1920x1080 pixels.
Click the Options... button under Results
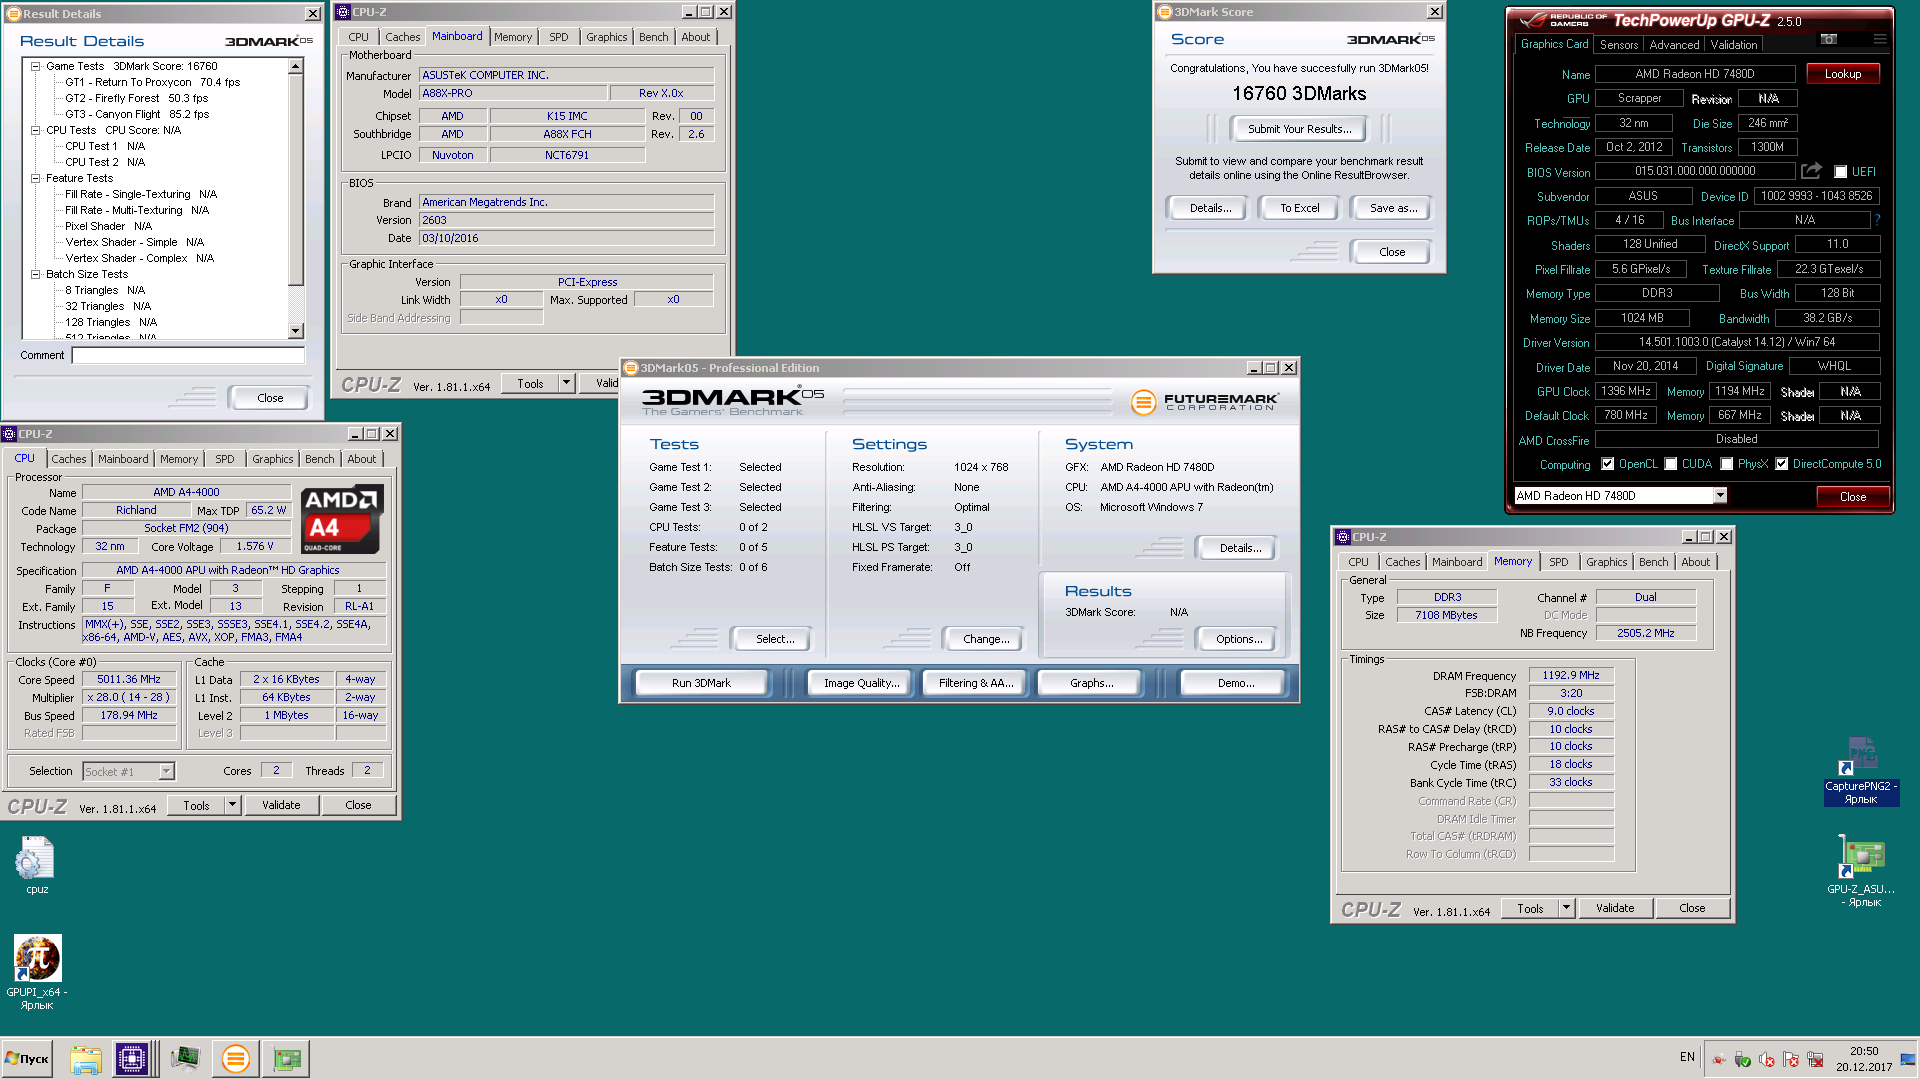tap(1239, 639)
